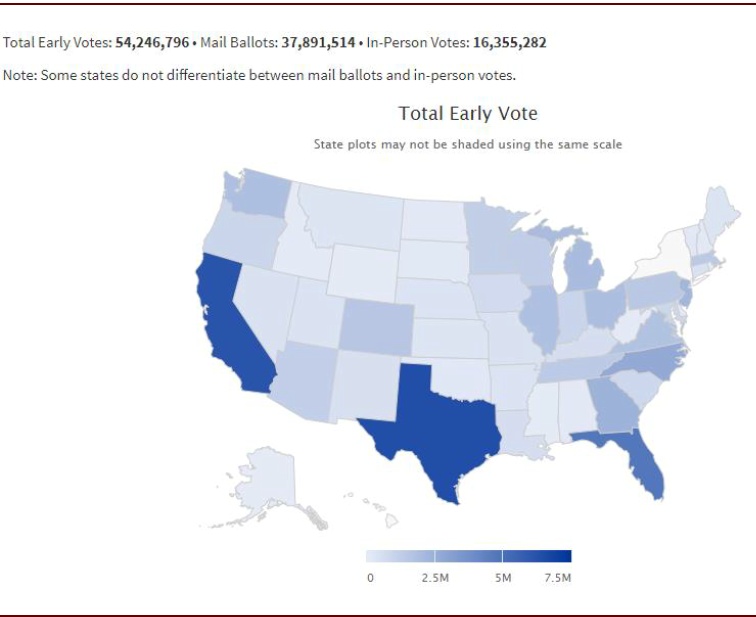756x617 pixels.
Task: Click the "Total Early Vote" chart title
Action: (468, 114)
